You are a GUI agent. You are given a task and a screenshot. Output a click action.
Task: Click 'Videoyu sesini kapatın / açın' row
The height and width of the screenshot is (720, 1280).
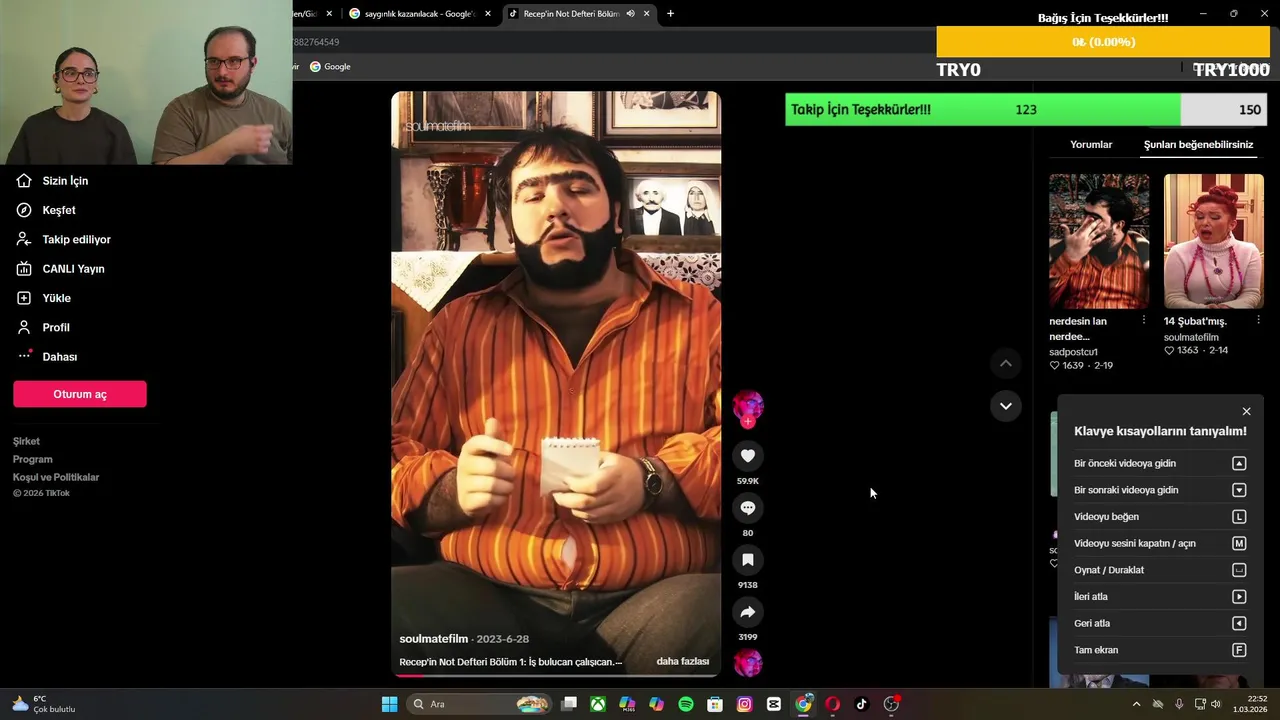point(1160,543)
